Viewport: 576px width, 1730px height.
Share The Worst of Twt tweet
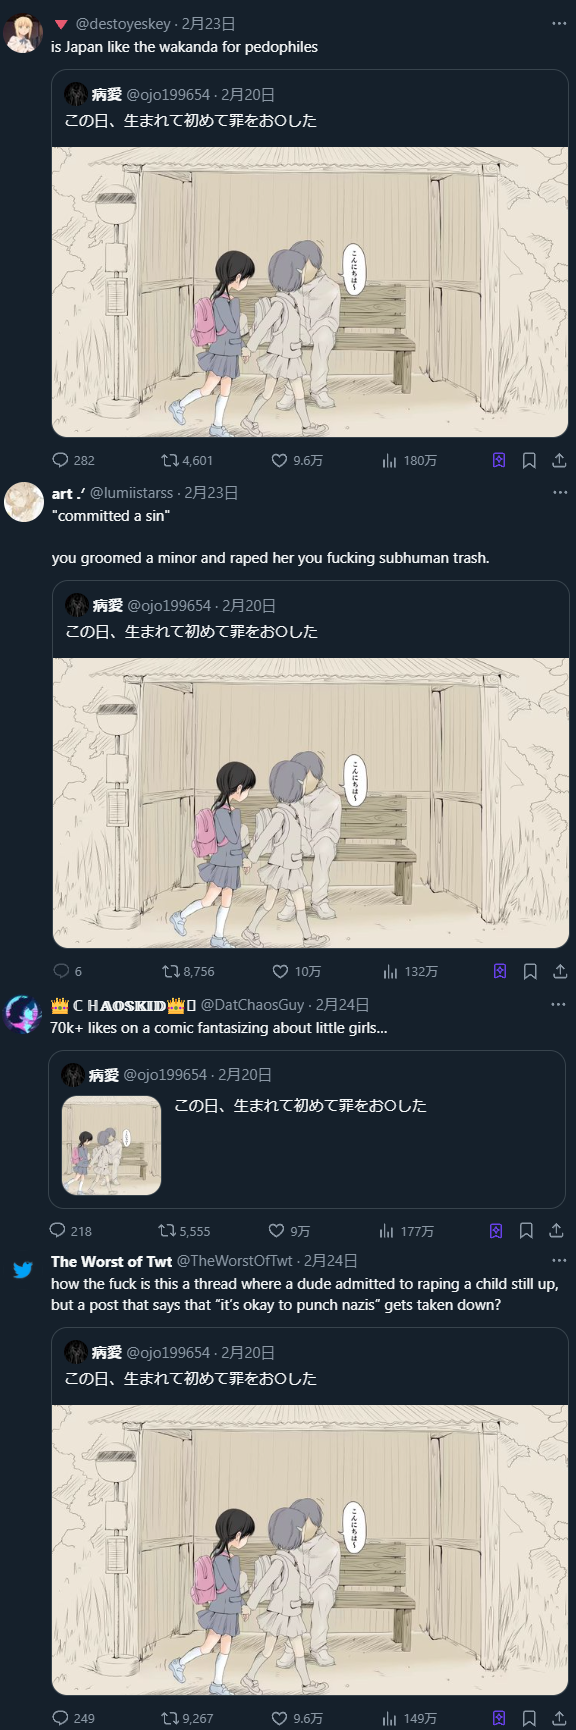pos(560,1718)
